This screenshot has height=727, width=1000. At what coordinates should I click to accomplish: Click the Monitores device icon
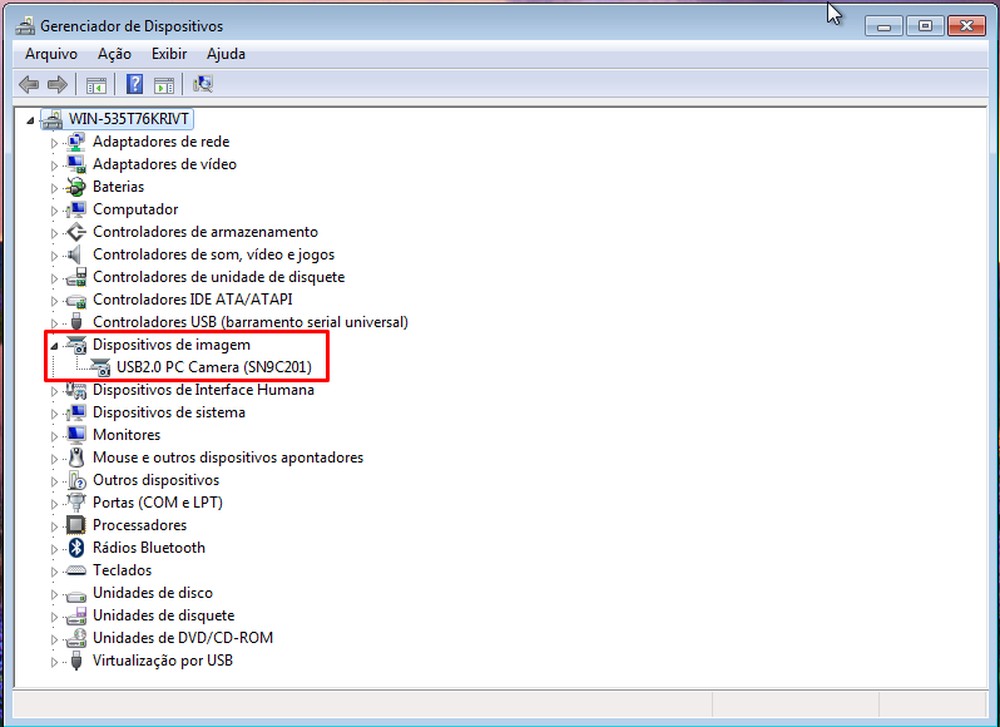pos(75,434)
